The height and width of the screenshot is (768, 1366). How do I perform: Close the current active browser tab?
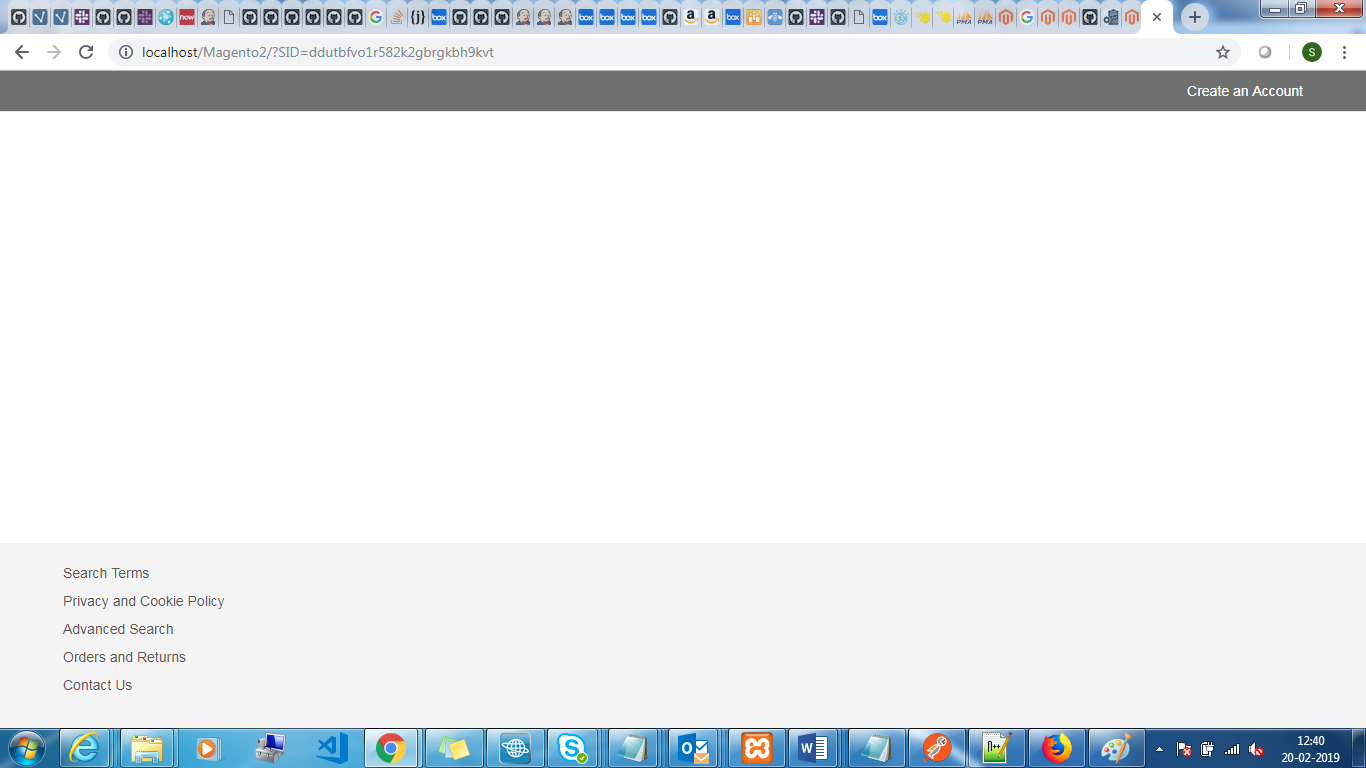(x=1157, y=17)
